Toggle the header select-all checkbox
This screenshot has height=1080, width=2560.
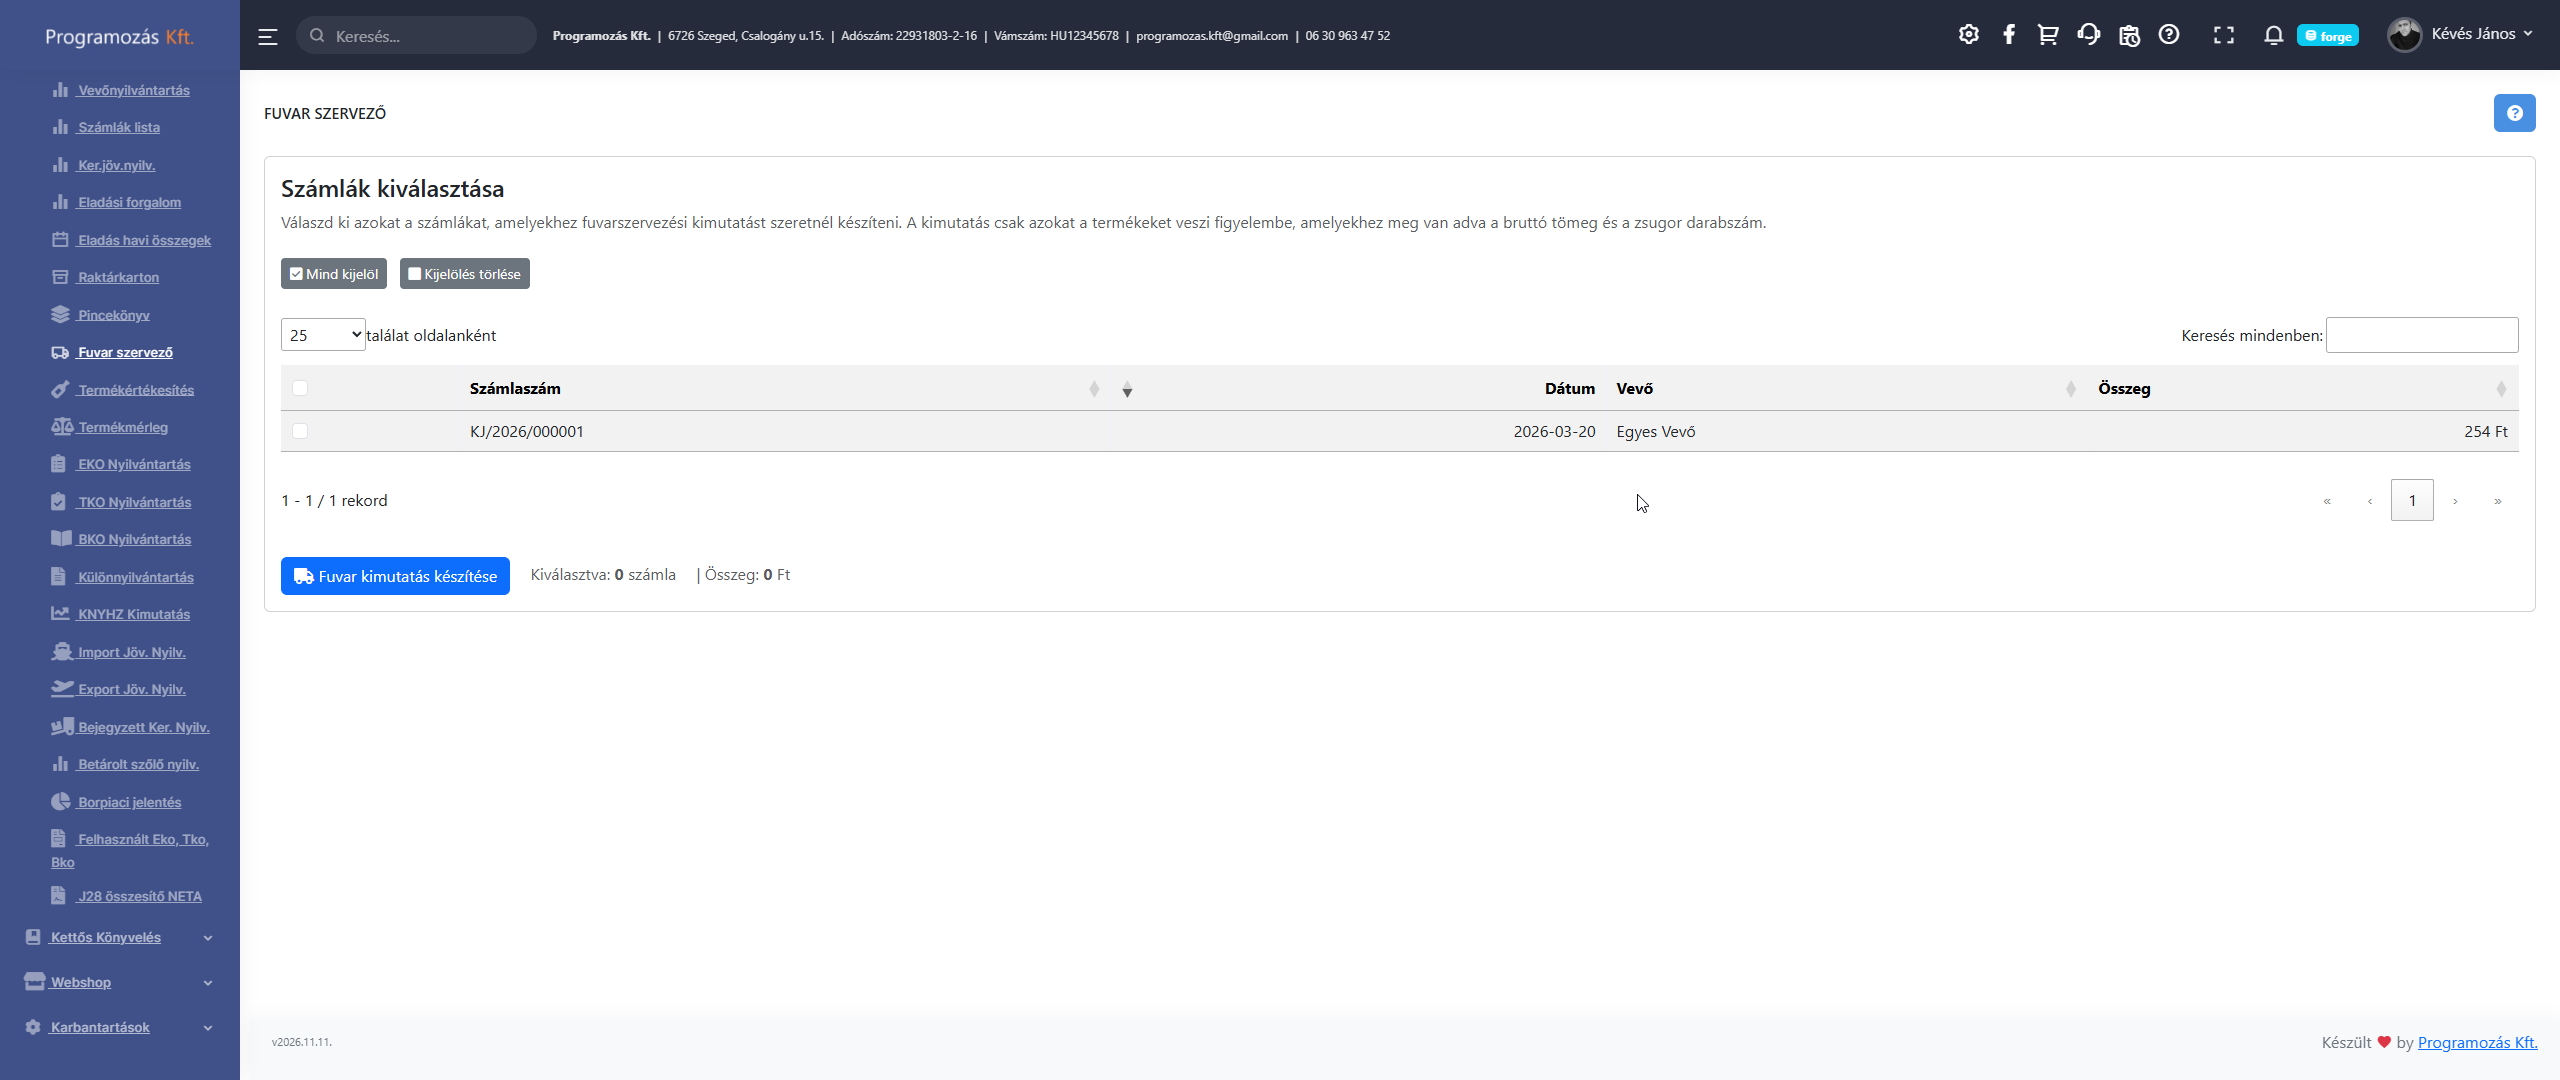pos(300,388)
